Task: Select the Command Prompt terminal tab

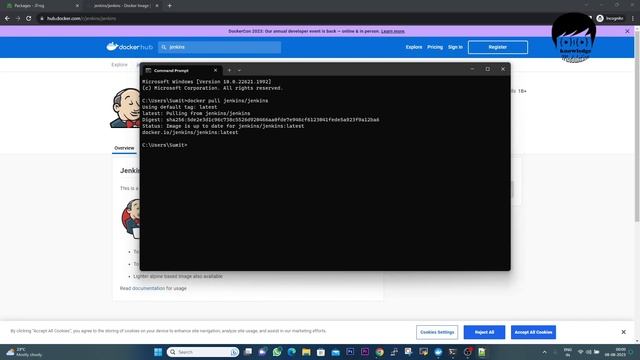Action: pos(182,70)
